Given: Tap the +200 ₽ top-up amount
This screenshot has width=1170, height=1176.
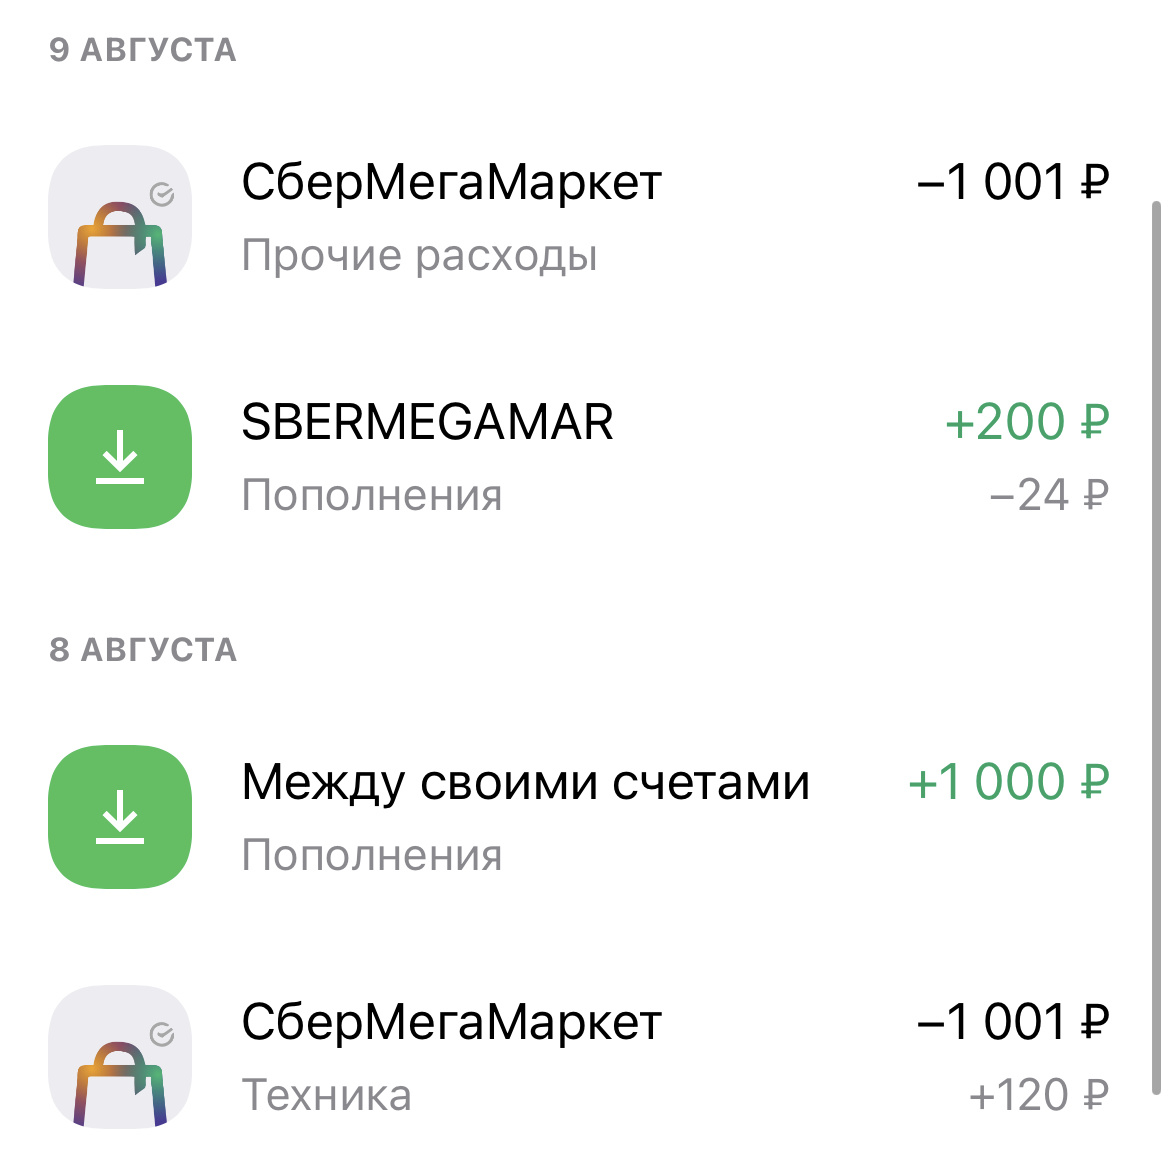Looking at the screenshot, I should click(1028, 422).
